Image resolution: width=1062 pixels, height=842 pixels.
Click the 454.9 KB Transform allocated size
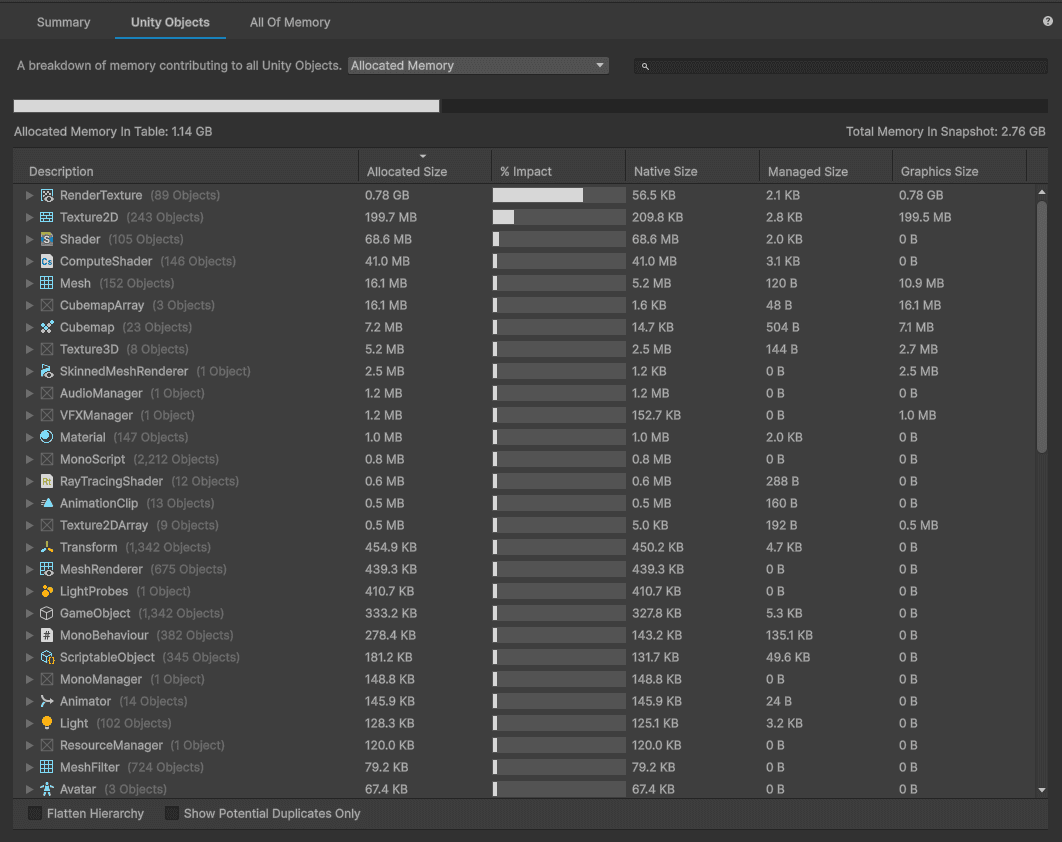pos(391,547)
